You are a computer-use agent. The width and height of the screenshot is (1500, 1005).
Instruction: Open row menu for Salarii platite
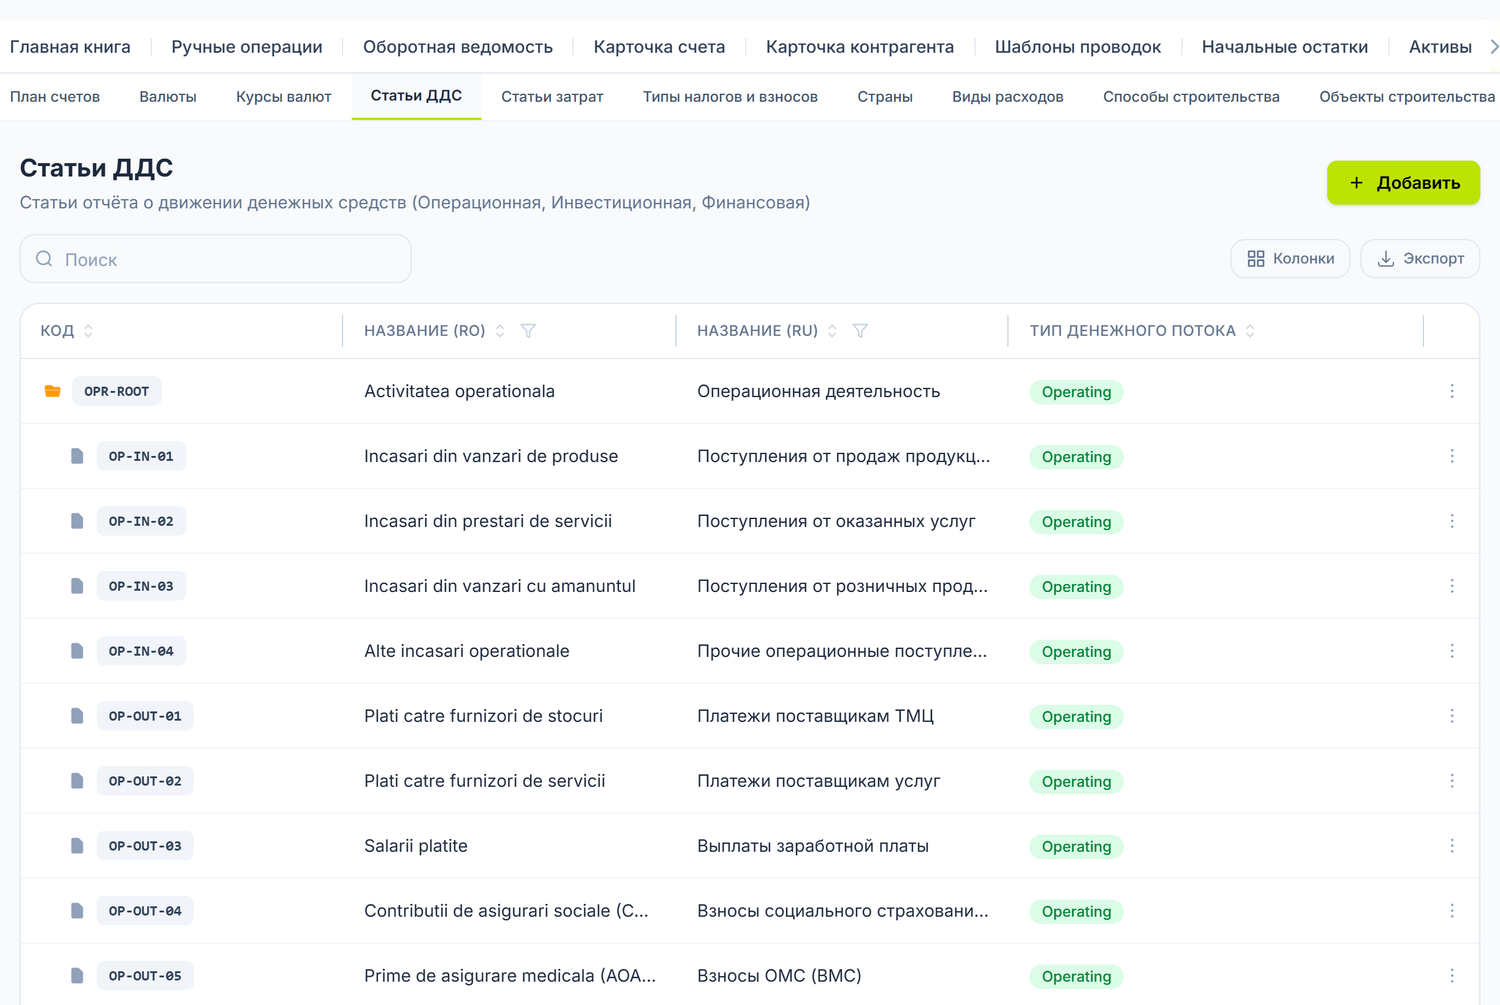click(x=1452, y=846)
